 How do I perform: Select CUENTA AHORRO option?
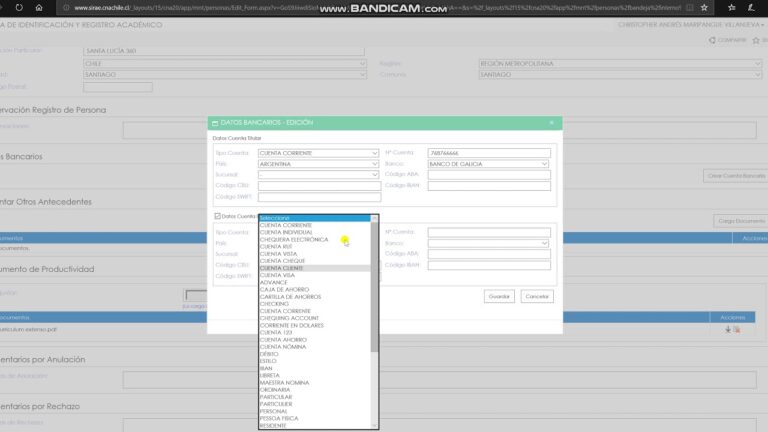[x=314, y=339]
